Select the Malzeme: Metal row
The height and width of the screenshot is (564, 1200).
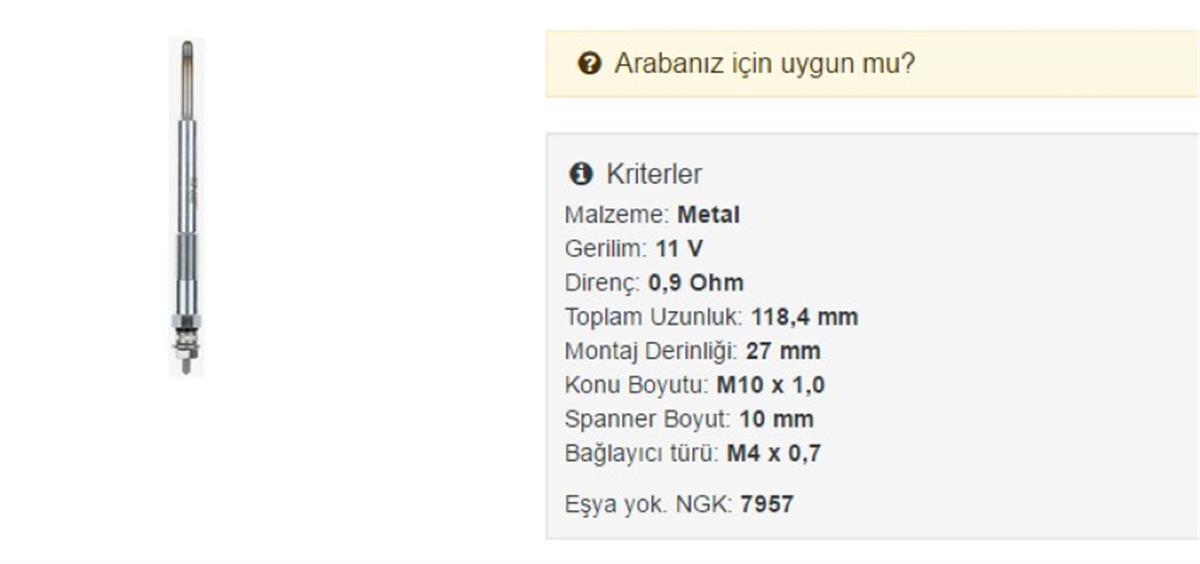pyautogui.click(x=652, y=215)
